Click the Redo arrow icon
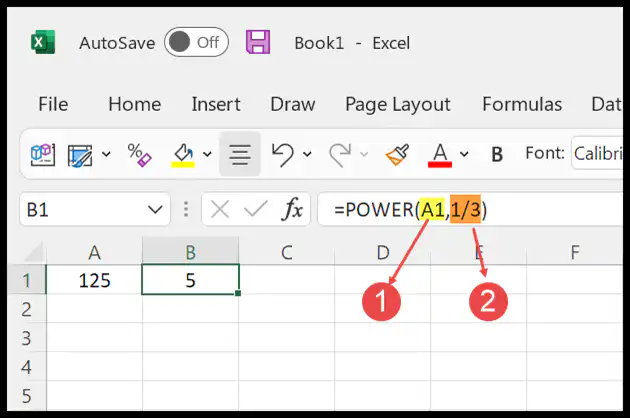 click(340, 154)
